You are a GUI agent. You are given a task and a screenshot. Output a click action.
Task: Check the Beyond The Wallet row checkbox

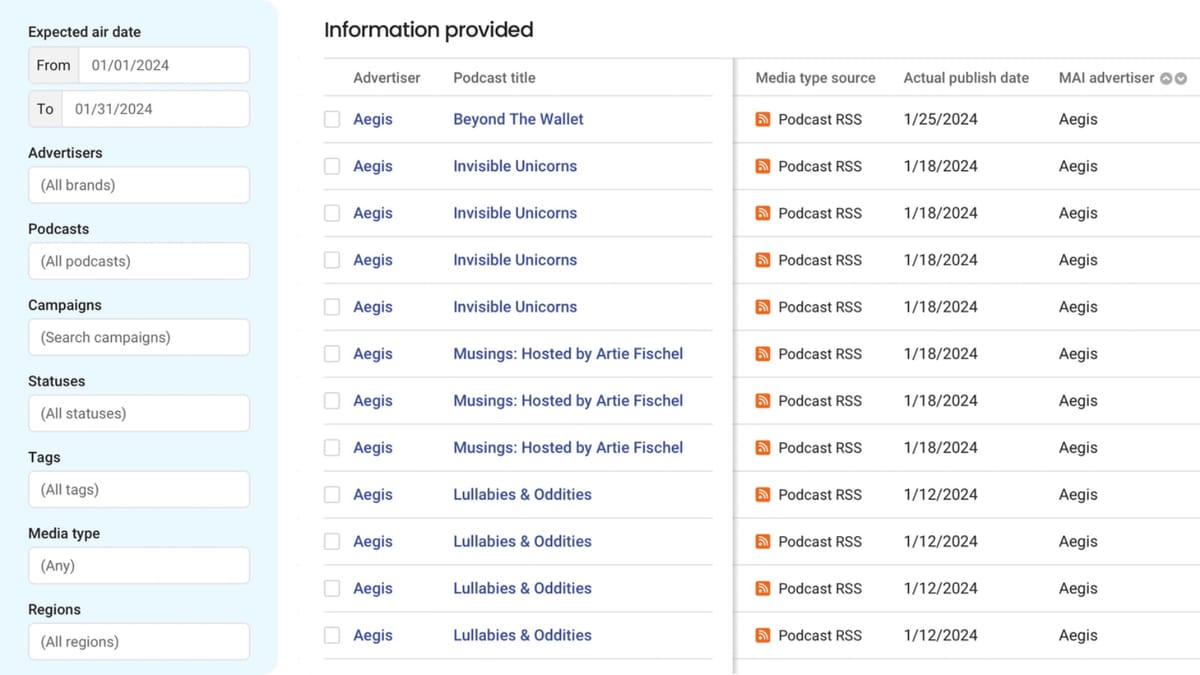[332, 120]
